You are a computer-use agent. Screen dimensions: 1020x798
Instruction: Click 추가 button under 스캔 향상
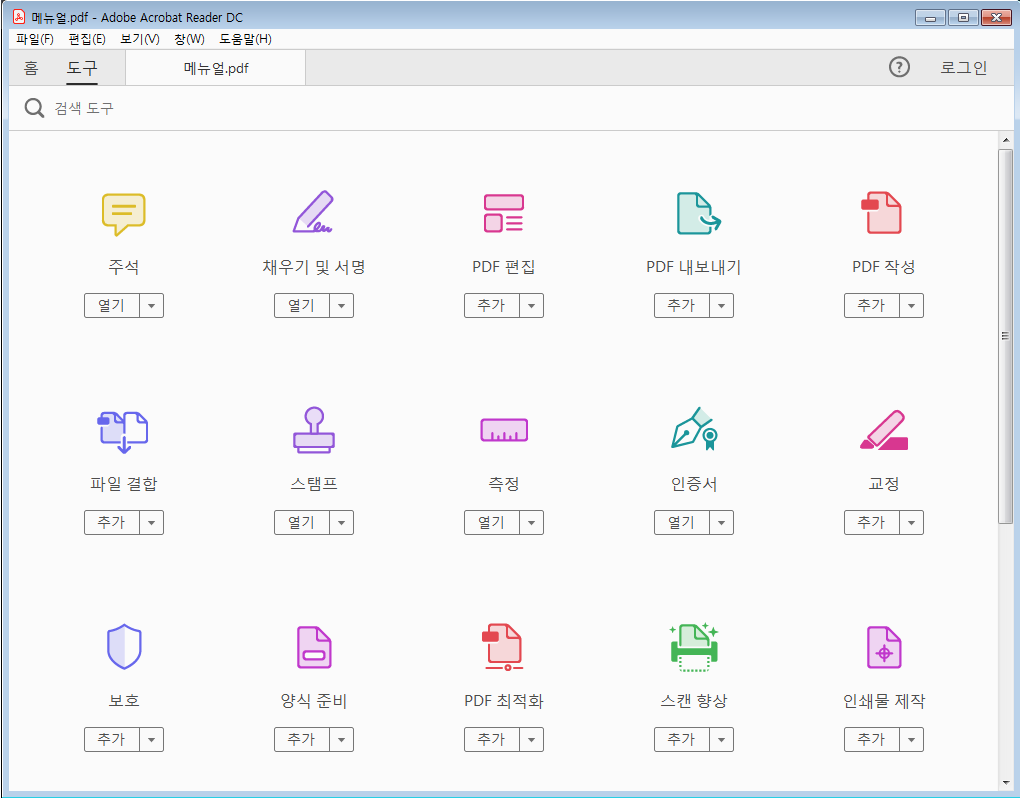coord(682,740)
